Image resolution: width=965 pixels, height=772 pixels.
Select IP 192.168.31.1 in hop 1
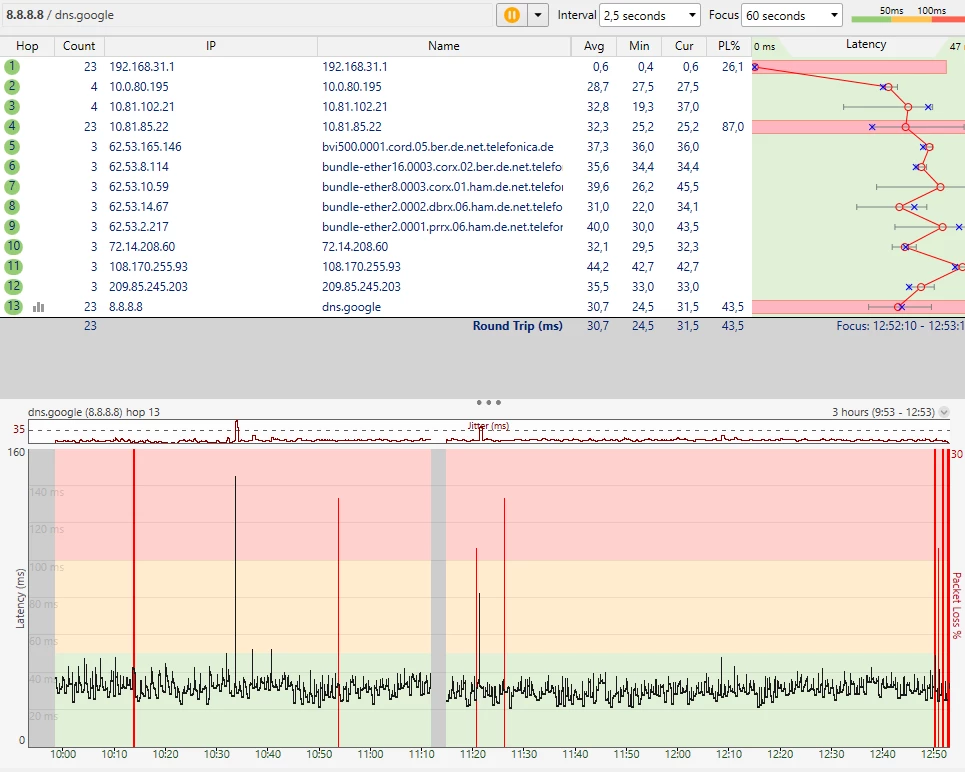[x=142, y=66]
